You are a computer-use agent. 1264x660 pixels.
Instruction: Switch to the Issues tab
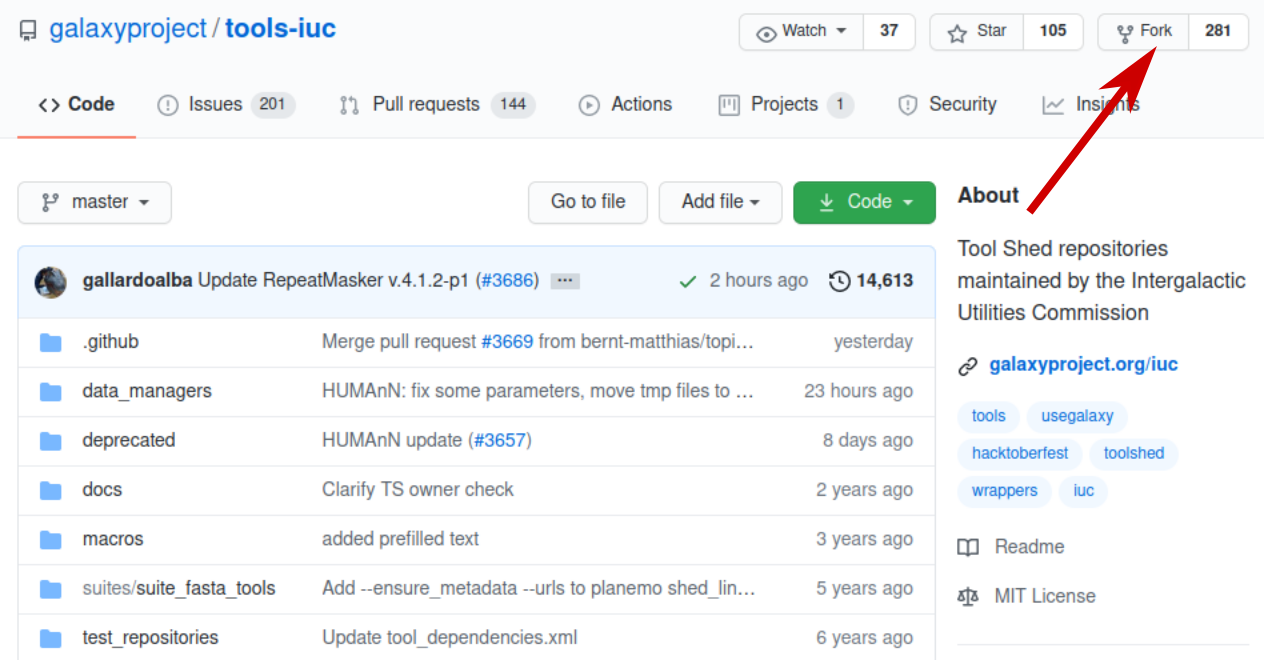point(226,104)
